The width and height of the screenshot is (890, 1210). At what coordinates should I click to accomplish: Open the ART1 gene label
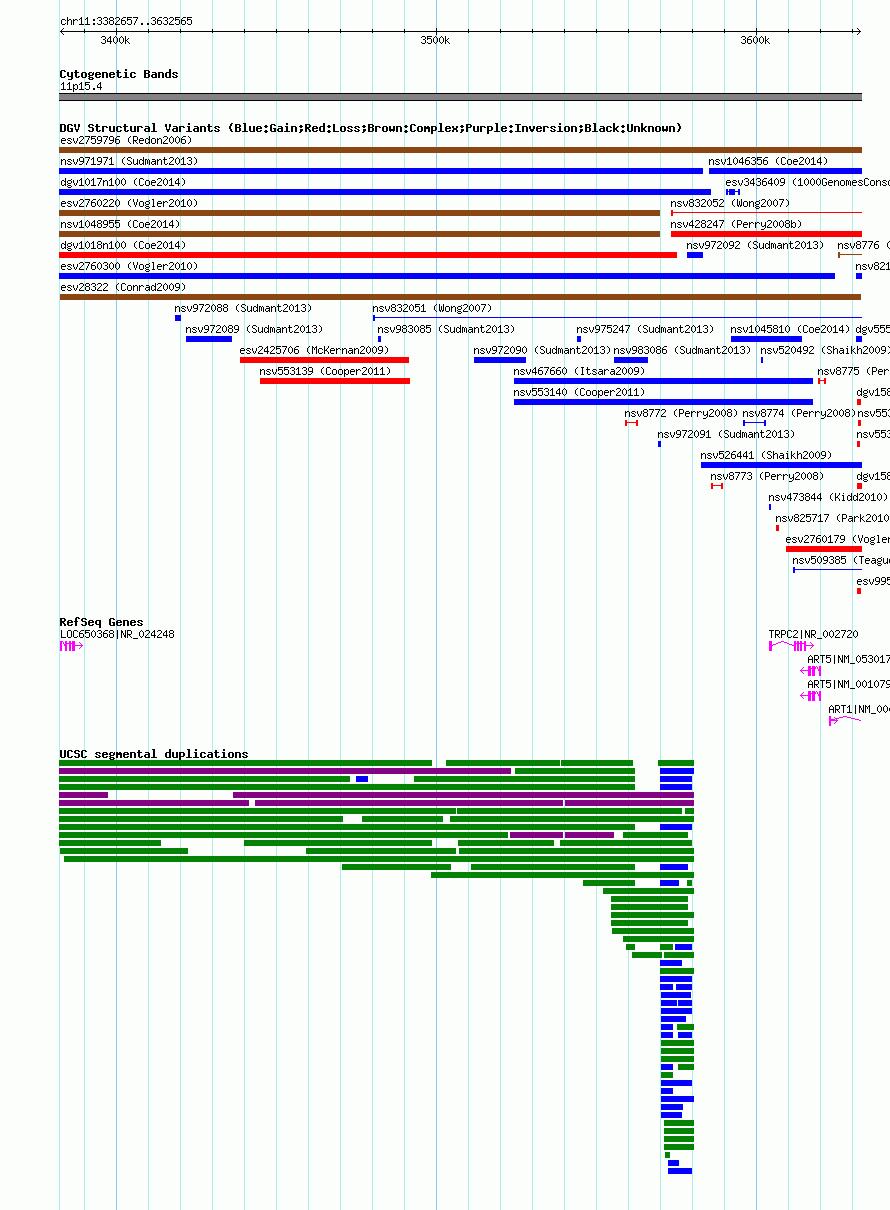tap(858, 709)
